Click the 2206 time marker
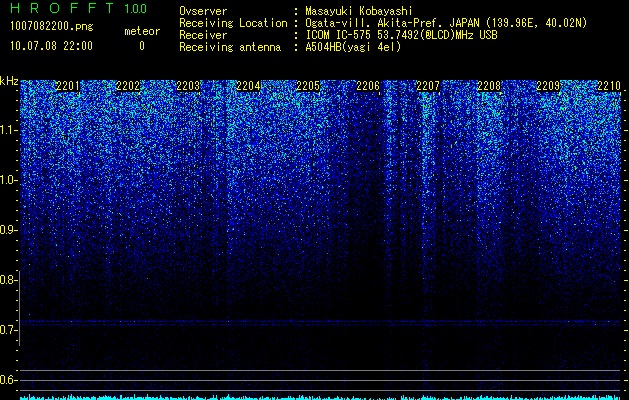The height and width of the screenshot is (400, 629). tap(368, 86)
